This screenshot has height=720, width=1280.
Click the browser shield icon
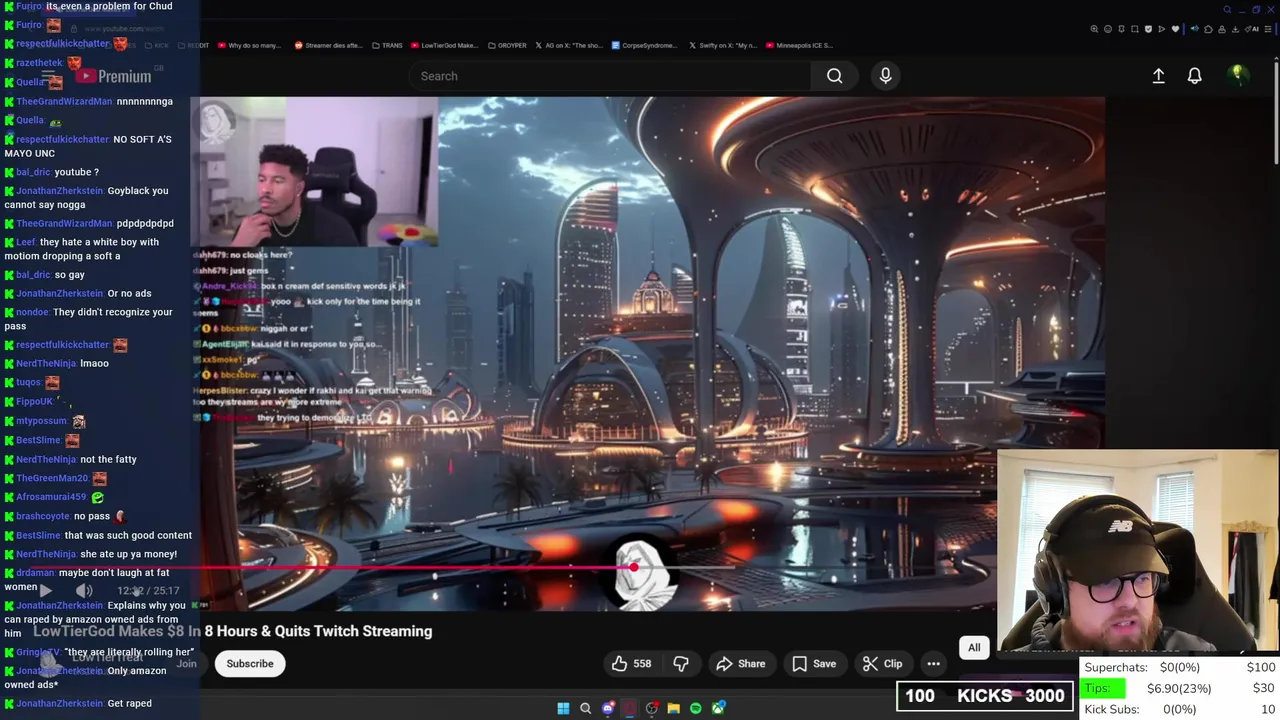1148,29
